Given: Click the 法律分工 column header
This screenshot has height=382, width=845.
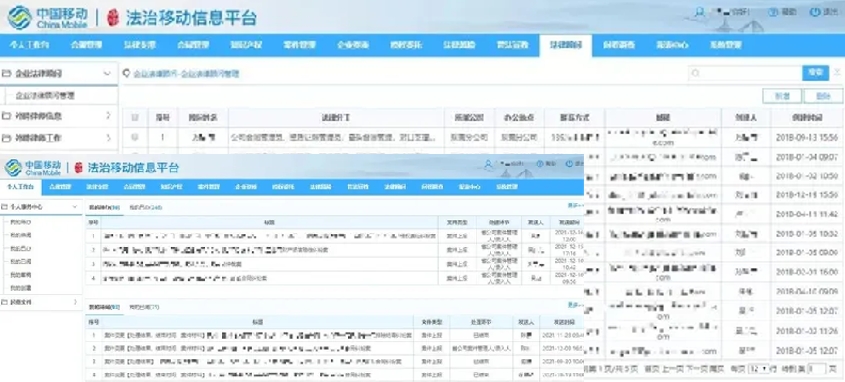Looking at the screenshot, I should [336, 117].
